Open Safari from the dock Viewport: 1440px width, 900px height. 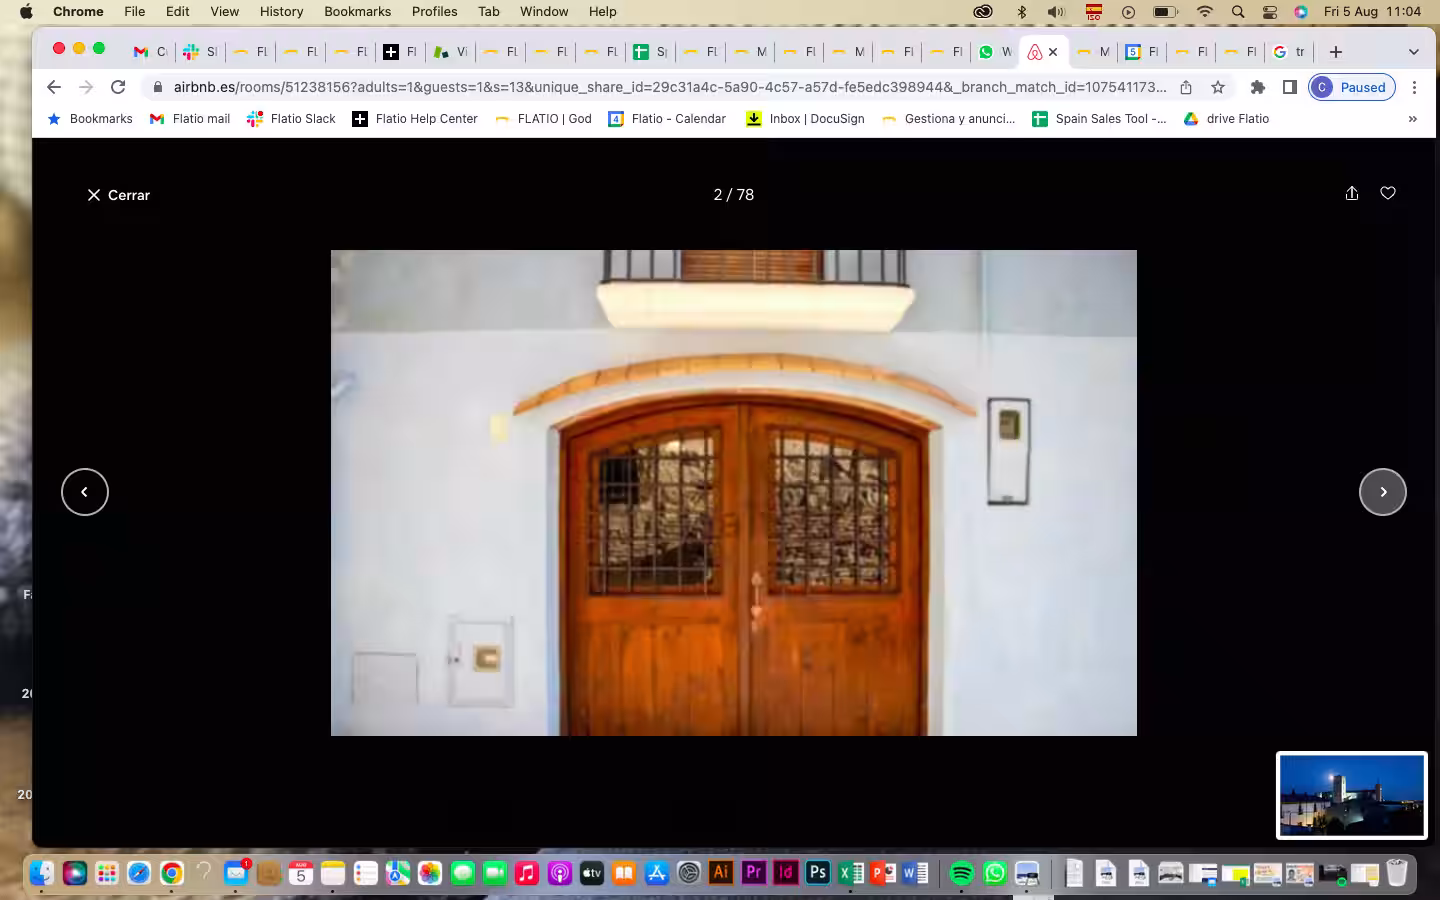coord(139,873)
